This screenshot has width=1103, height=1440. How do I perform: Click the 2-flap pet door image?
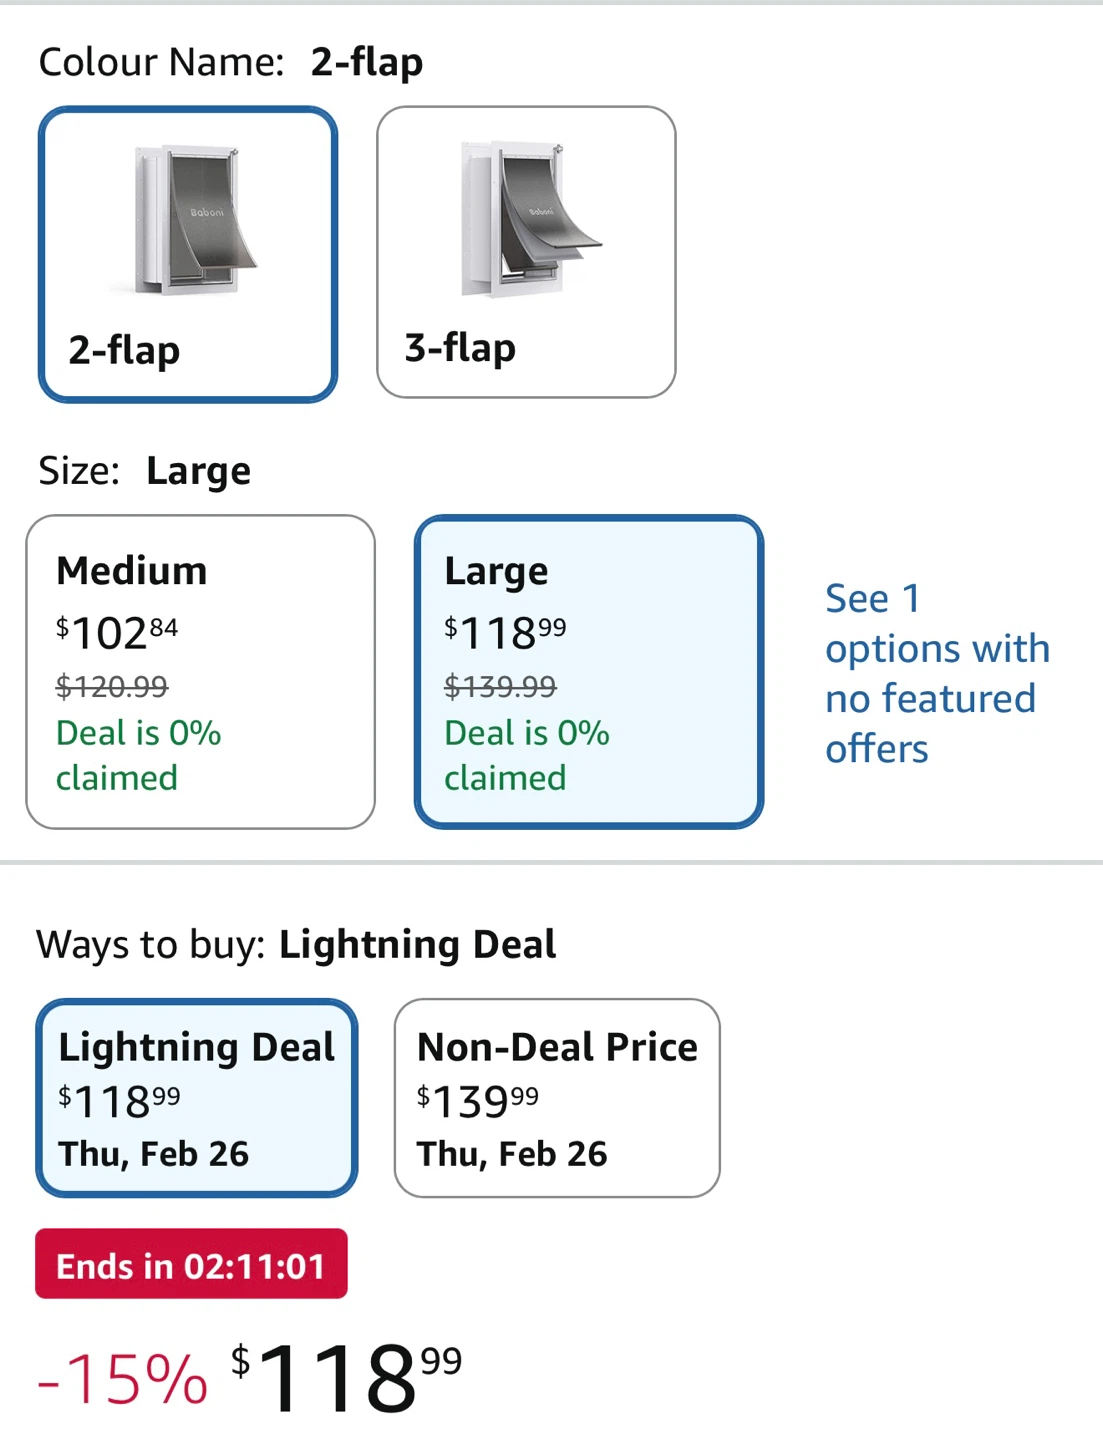click(195, 220)
